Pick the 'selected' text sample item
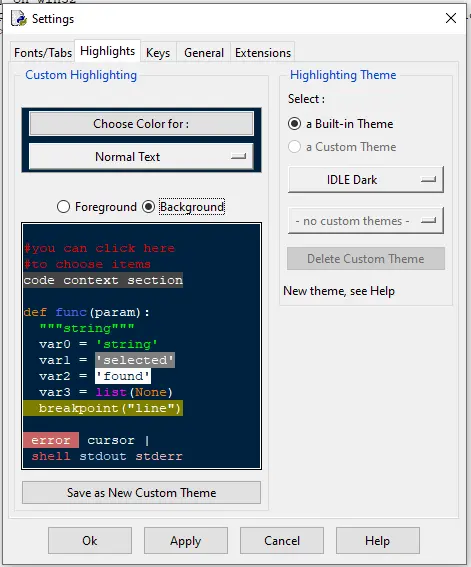This screenshot has width=471, height=567. pos(135,360)
